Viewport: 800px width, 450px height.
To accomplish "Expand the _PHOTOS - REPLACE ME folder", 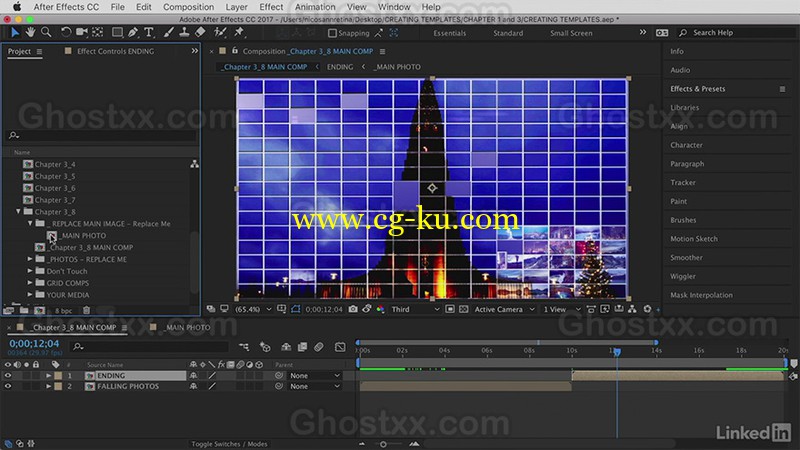I will (x=30, y=259).
